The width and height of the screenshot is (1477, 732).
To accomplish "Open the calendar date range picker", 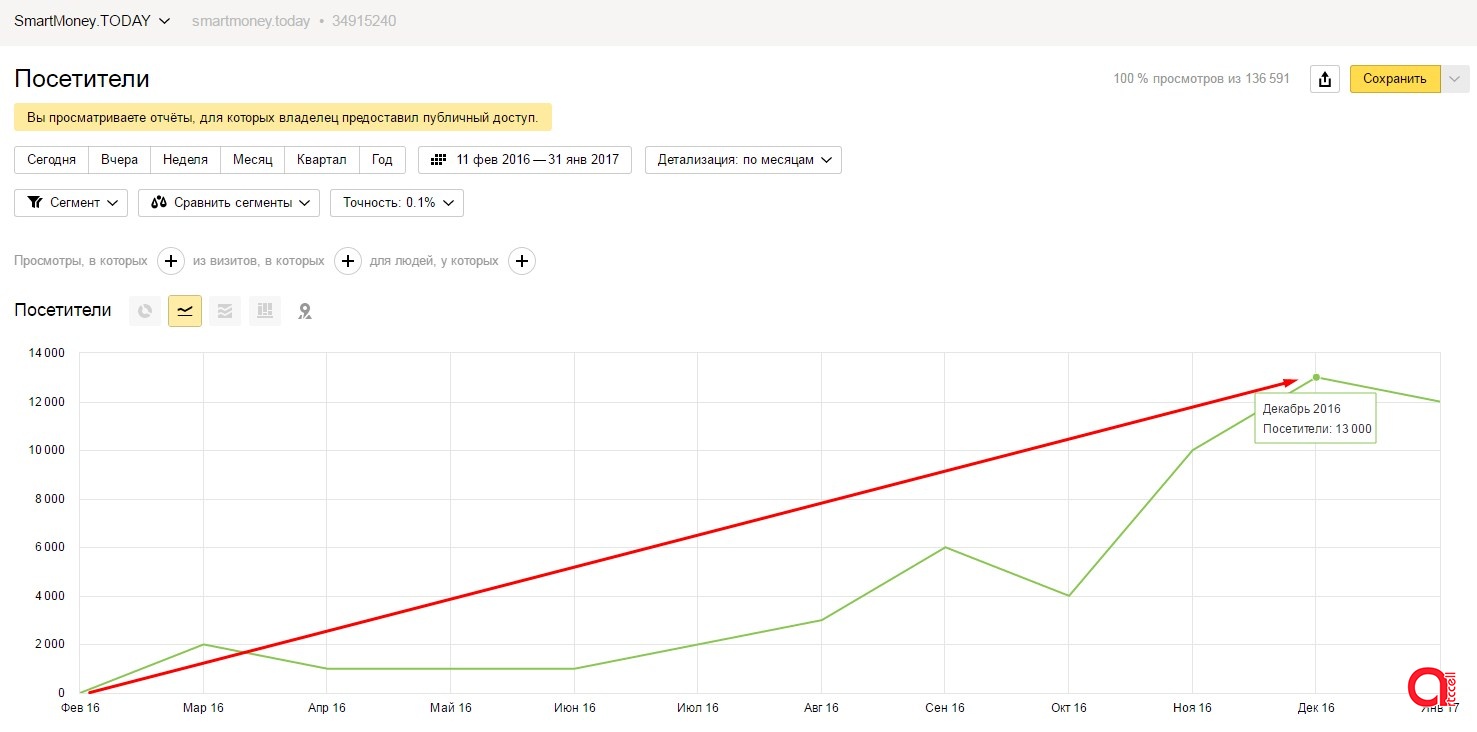I will click(x=525, y=160).
